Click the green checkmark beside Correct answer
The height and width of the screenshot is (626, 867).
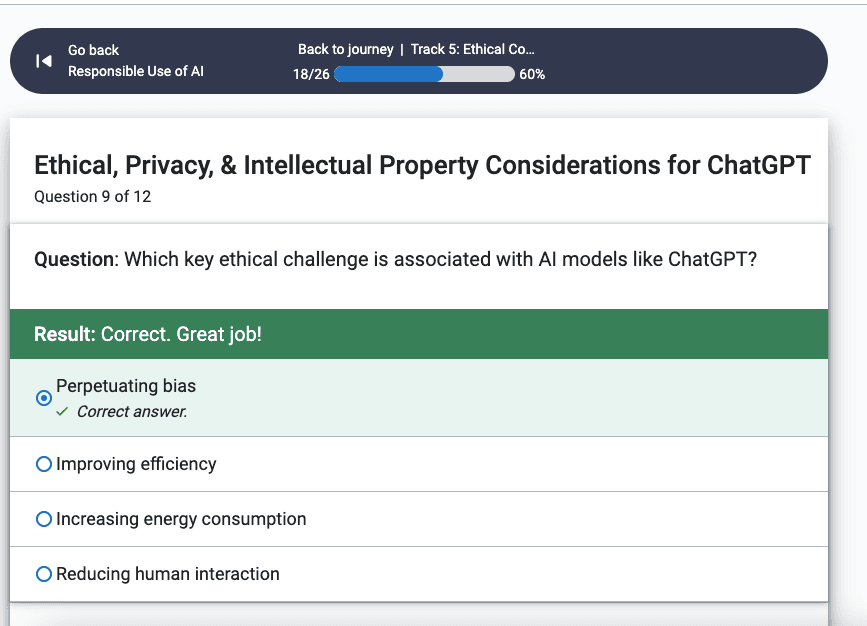pyautogui.click(x=62, y=411)
